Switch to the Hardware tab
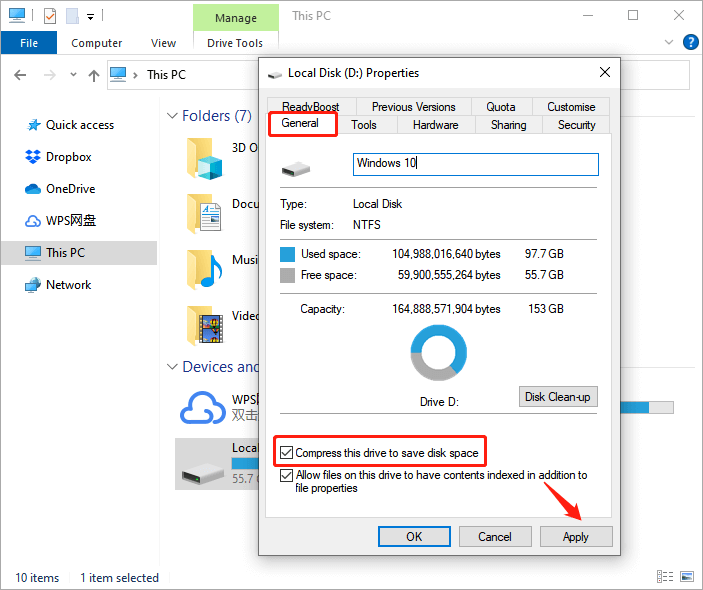 [435, 125]
